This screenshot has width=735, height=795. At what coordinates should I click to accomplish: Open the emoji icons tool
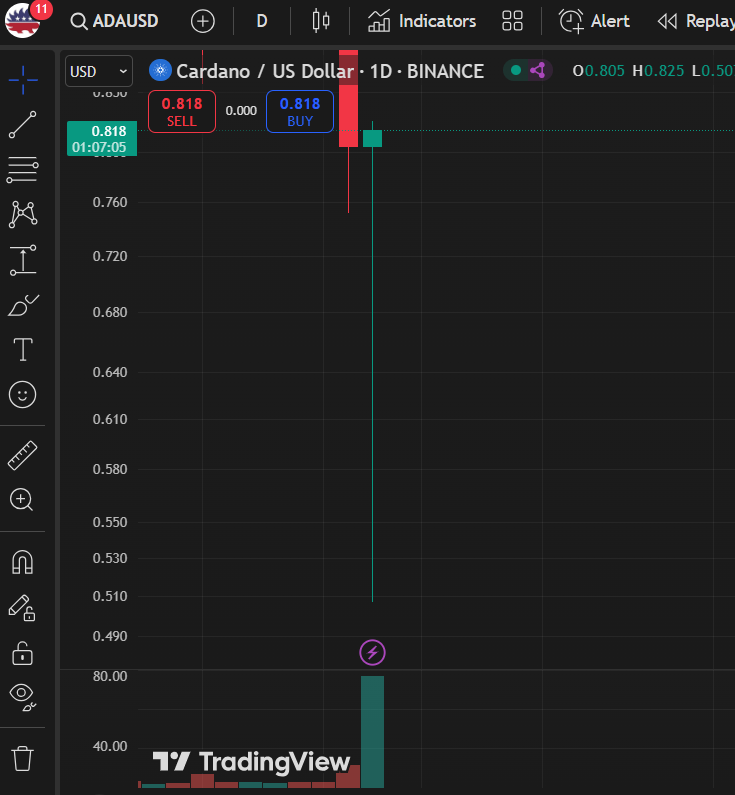(23, 394)
